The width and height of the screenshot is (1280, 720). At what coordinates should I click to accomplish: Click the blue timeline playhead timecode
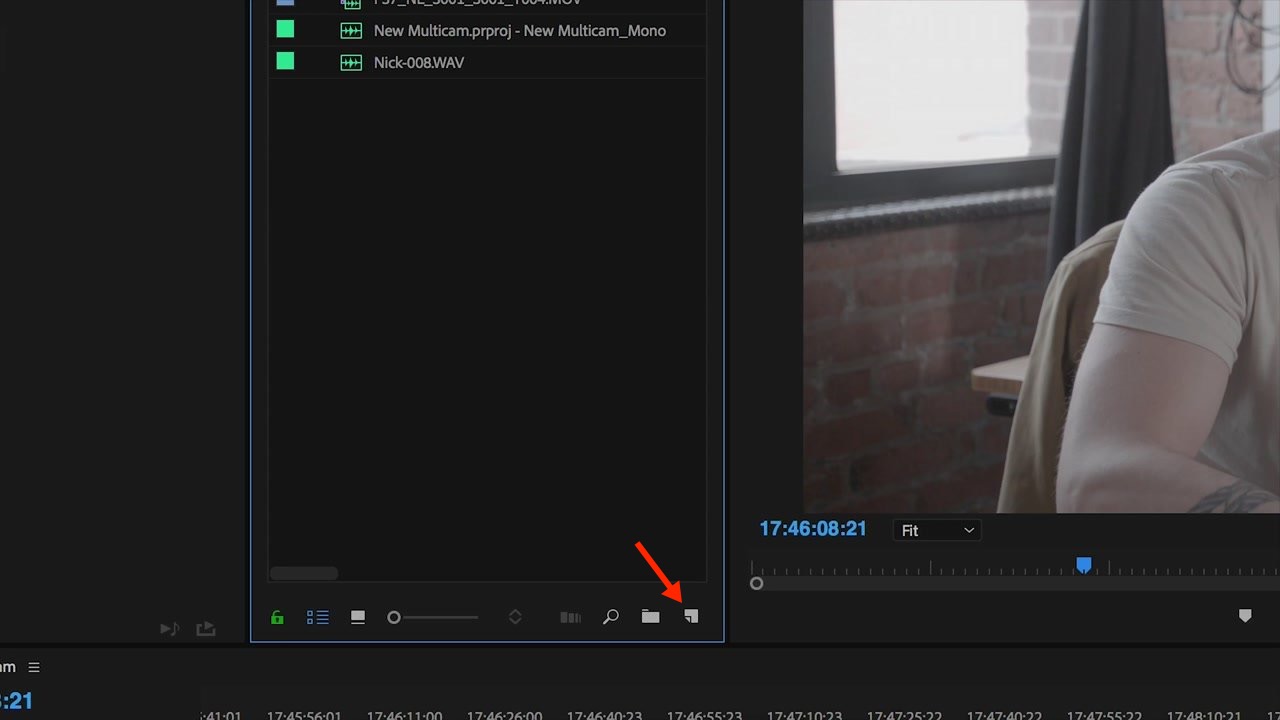tap(16, 701)
